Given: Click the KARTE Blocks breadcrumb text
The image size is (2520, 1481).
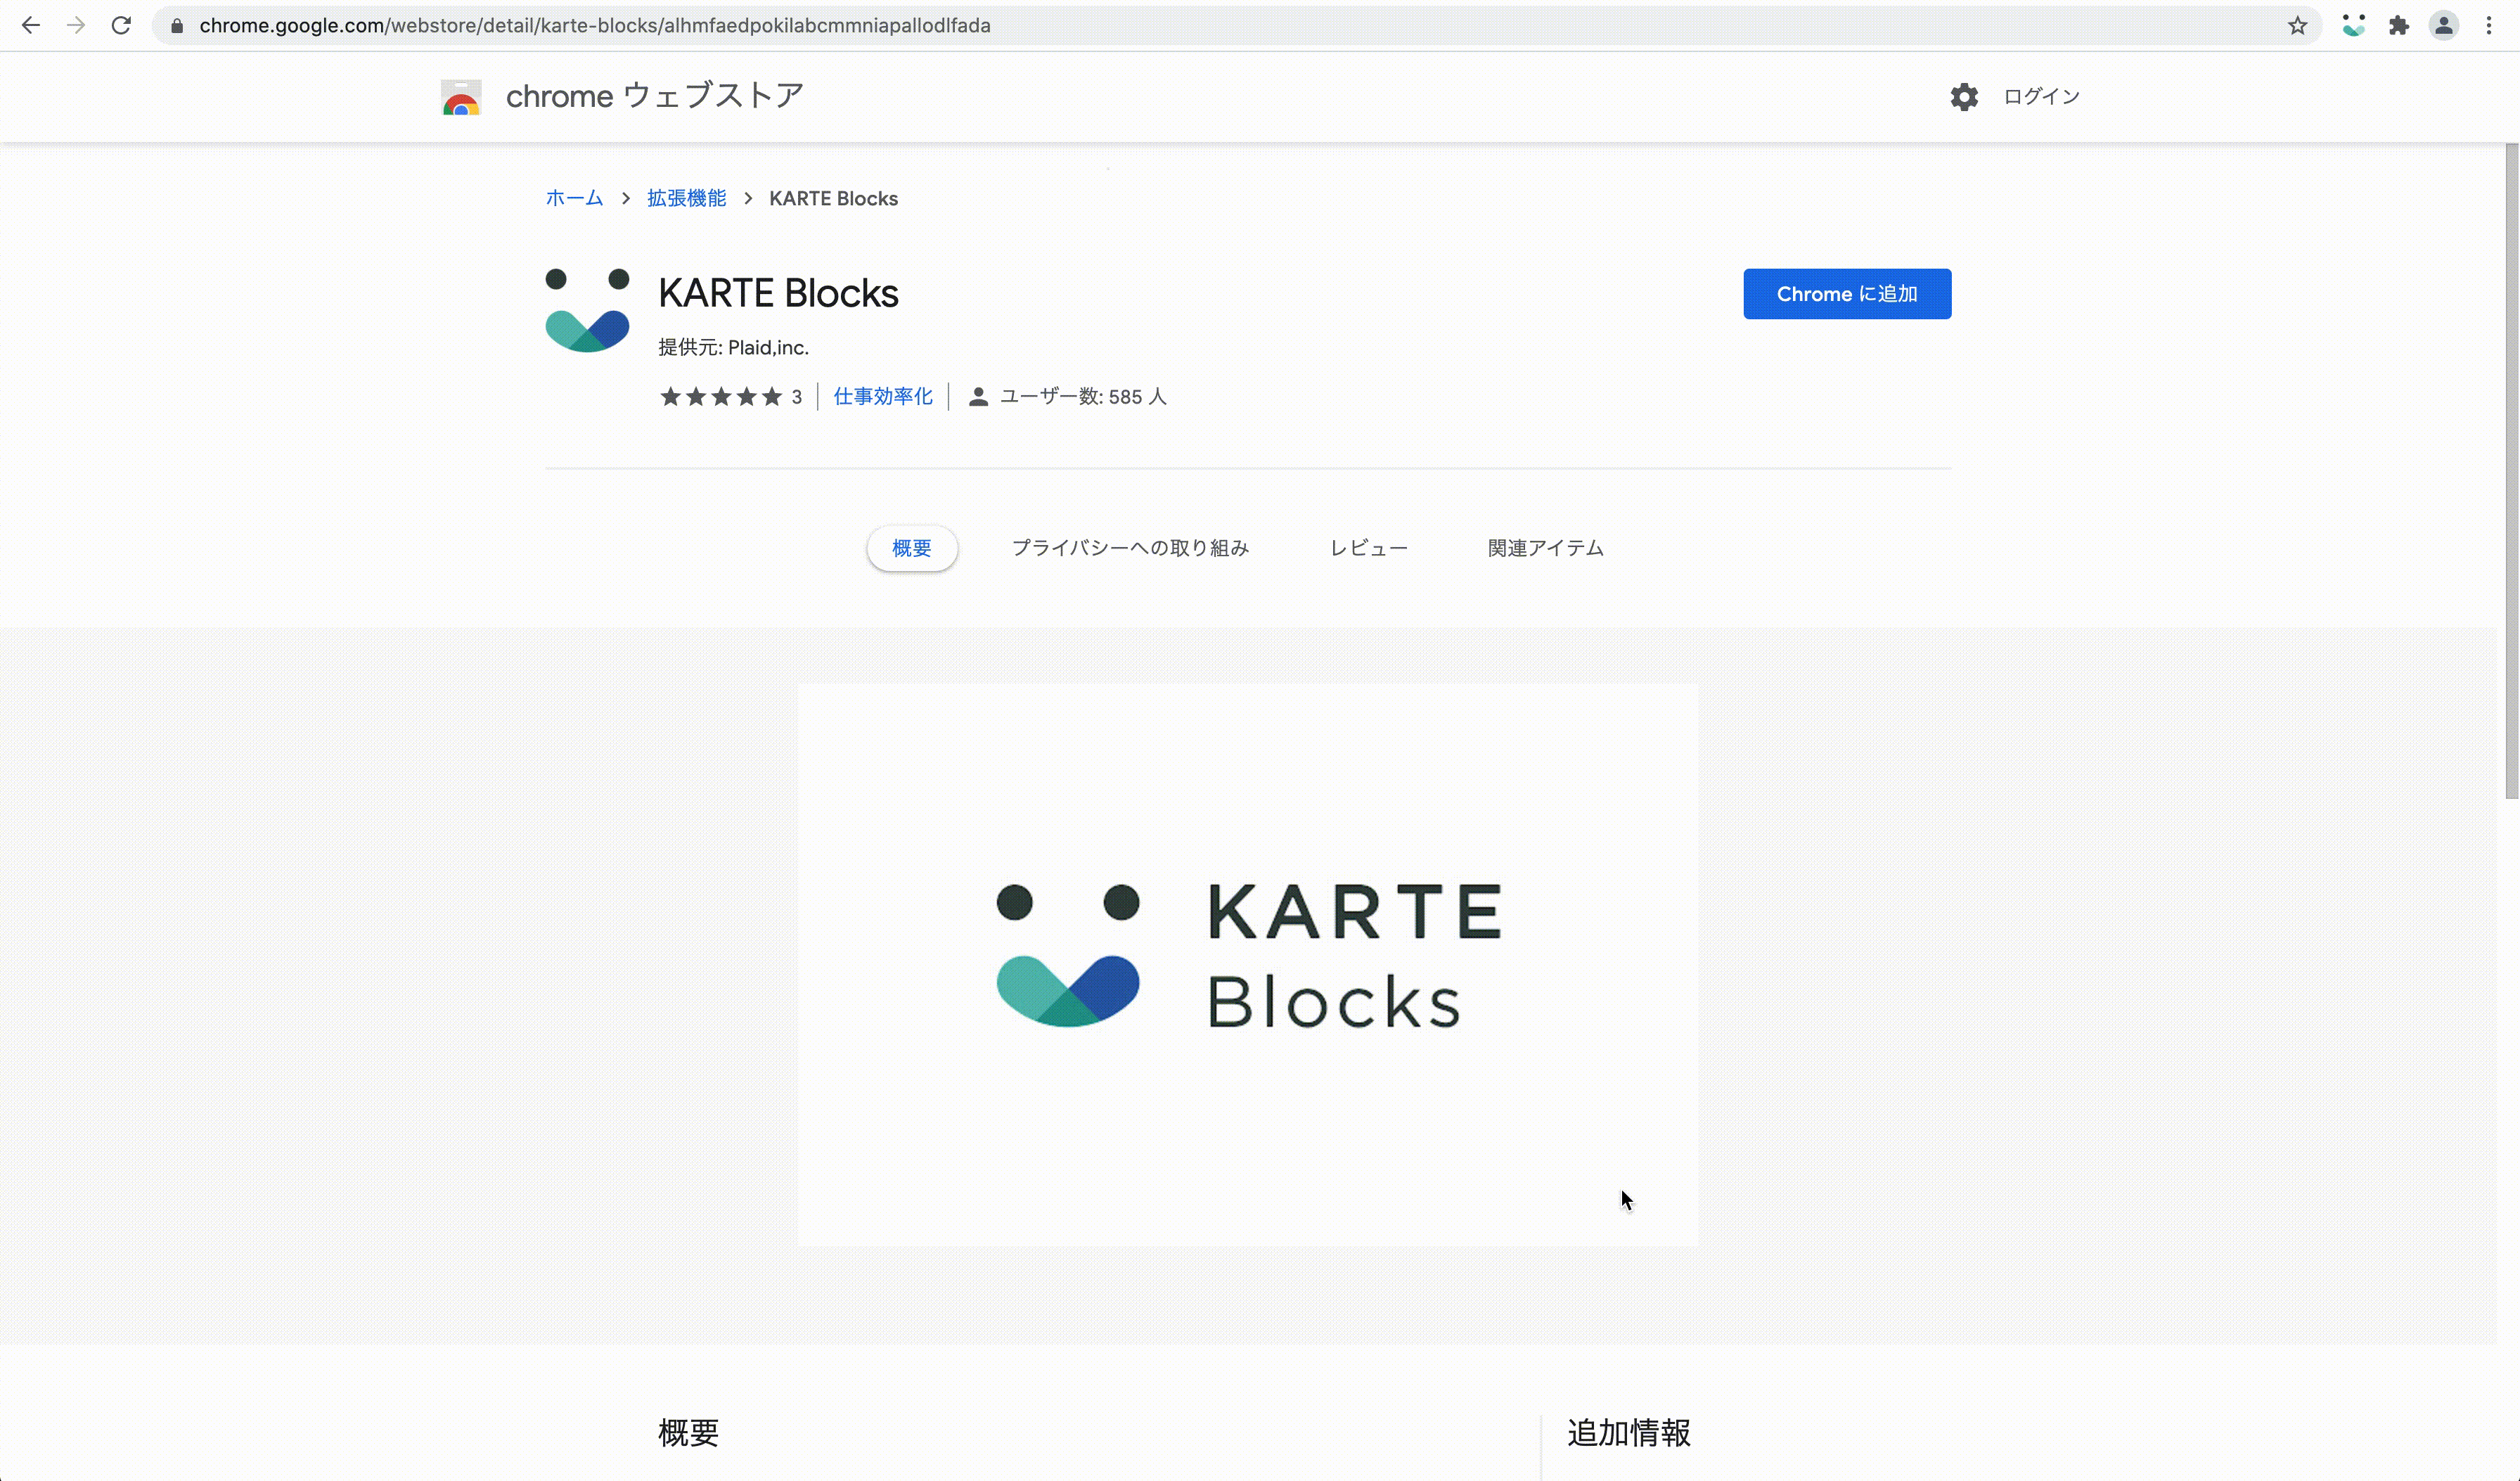Looking at the screenshot, I should click(x=833, y=198).
